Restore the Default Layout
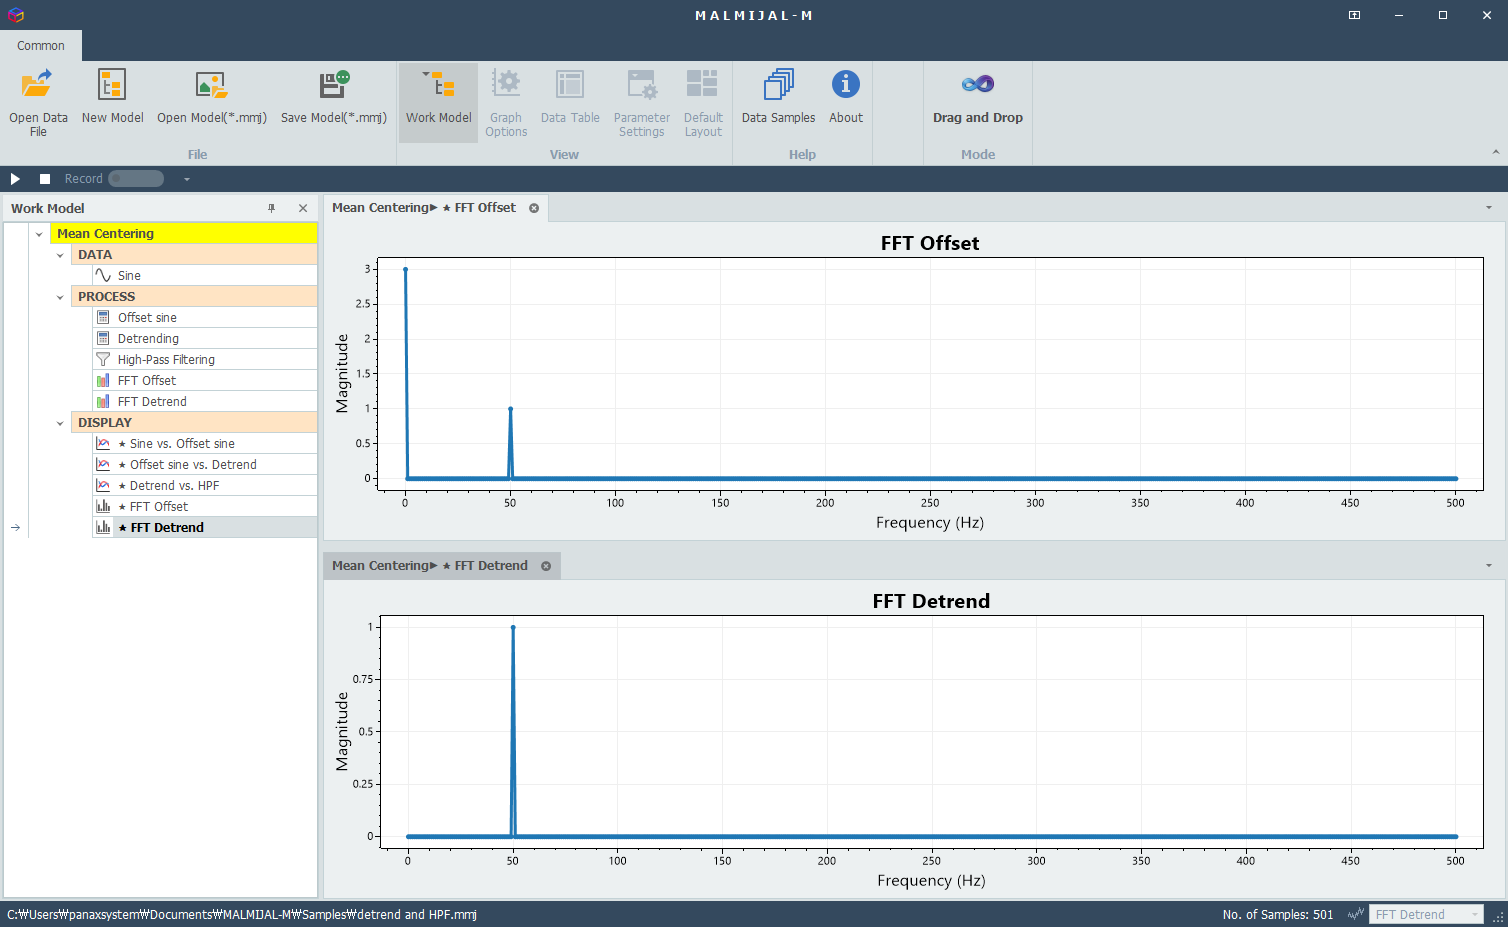Image resolution: width=1508 pixels, height=927 pixels. [703, 102]
